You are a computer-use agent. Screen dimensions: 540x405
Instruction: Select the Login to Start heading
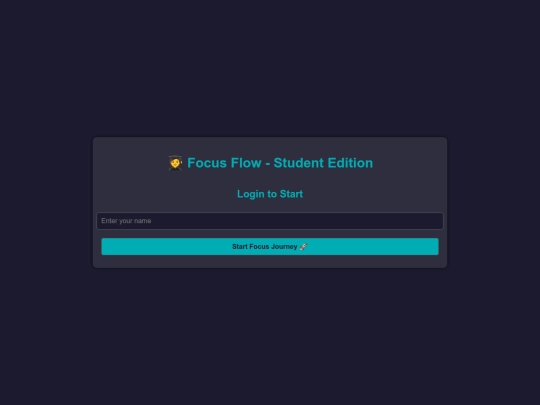pyautogui.click(x=270, y=194)
